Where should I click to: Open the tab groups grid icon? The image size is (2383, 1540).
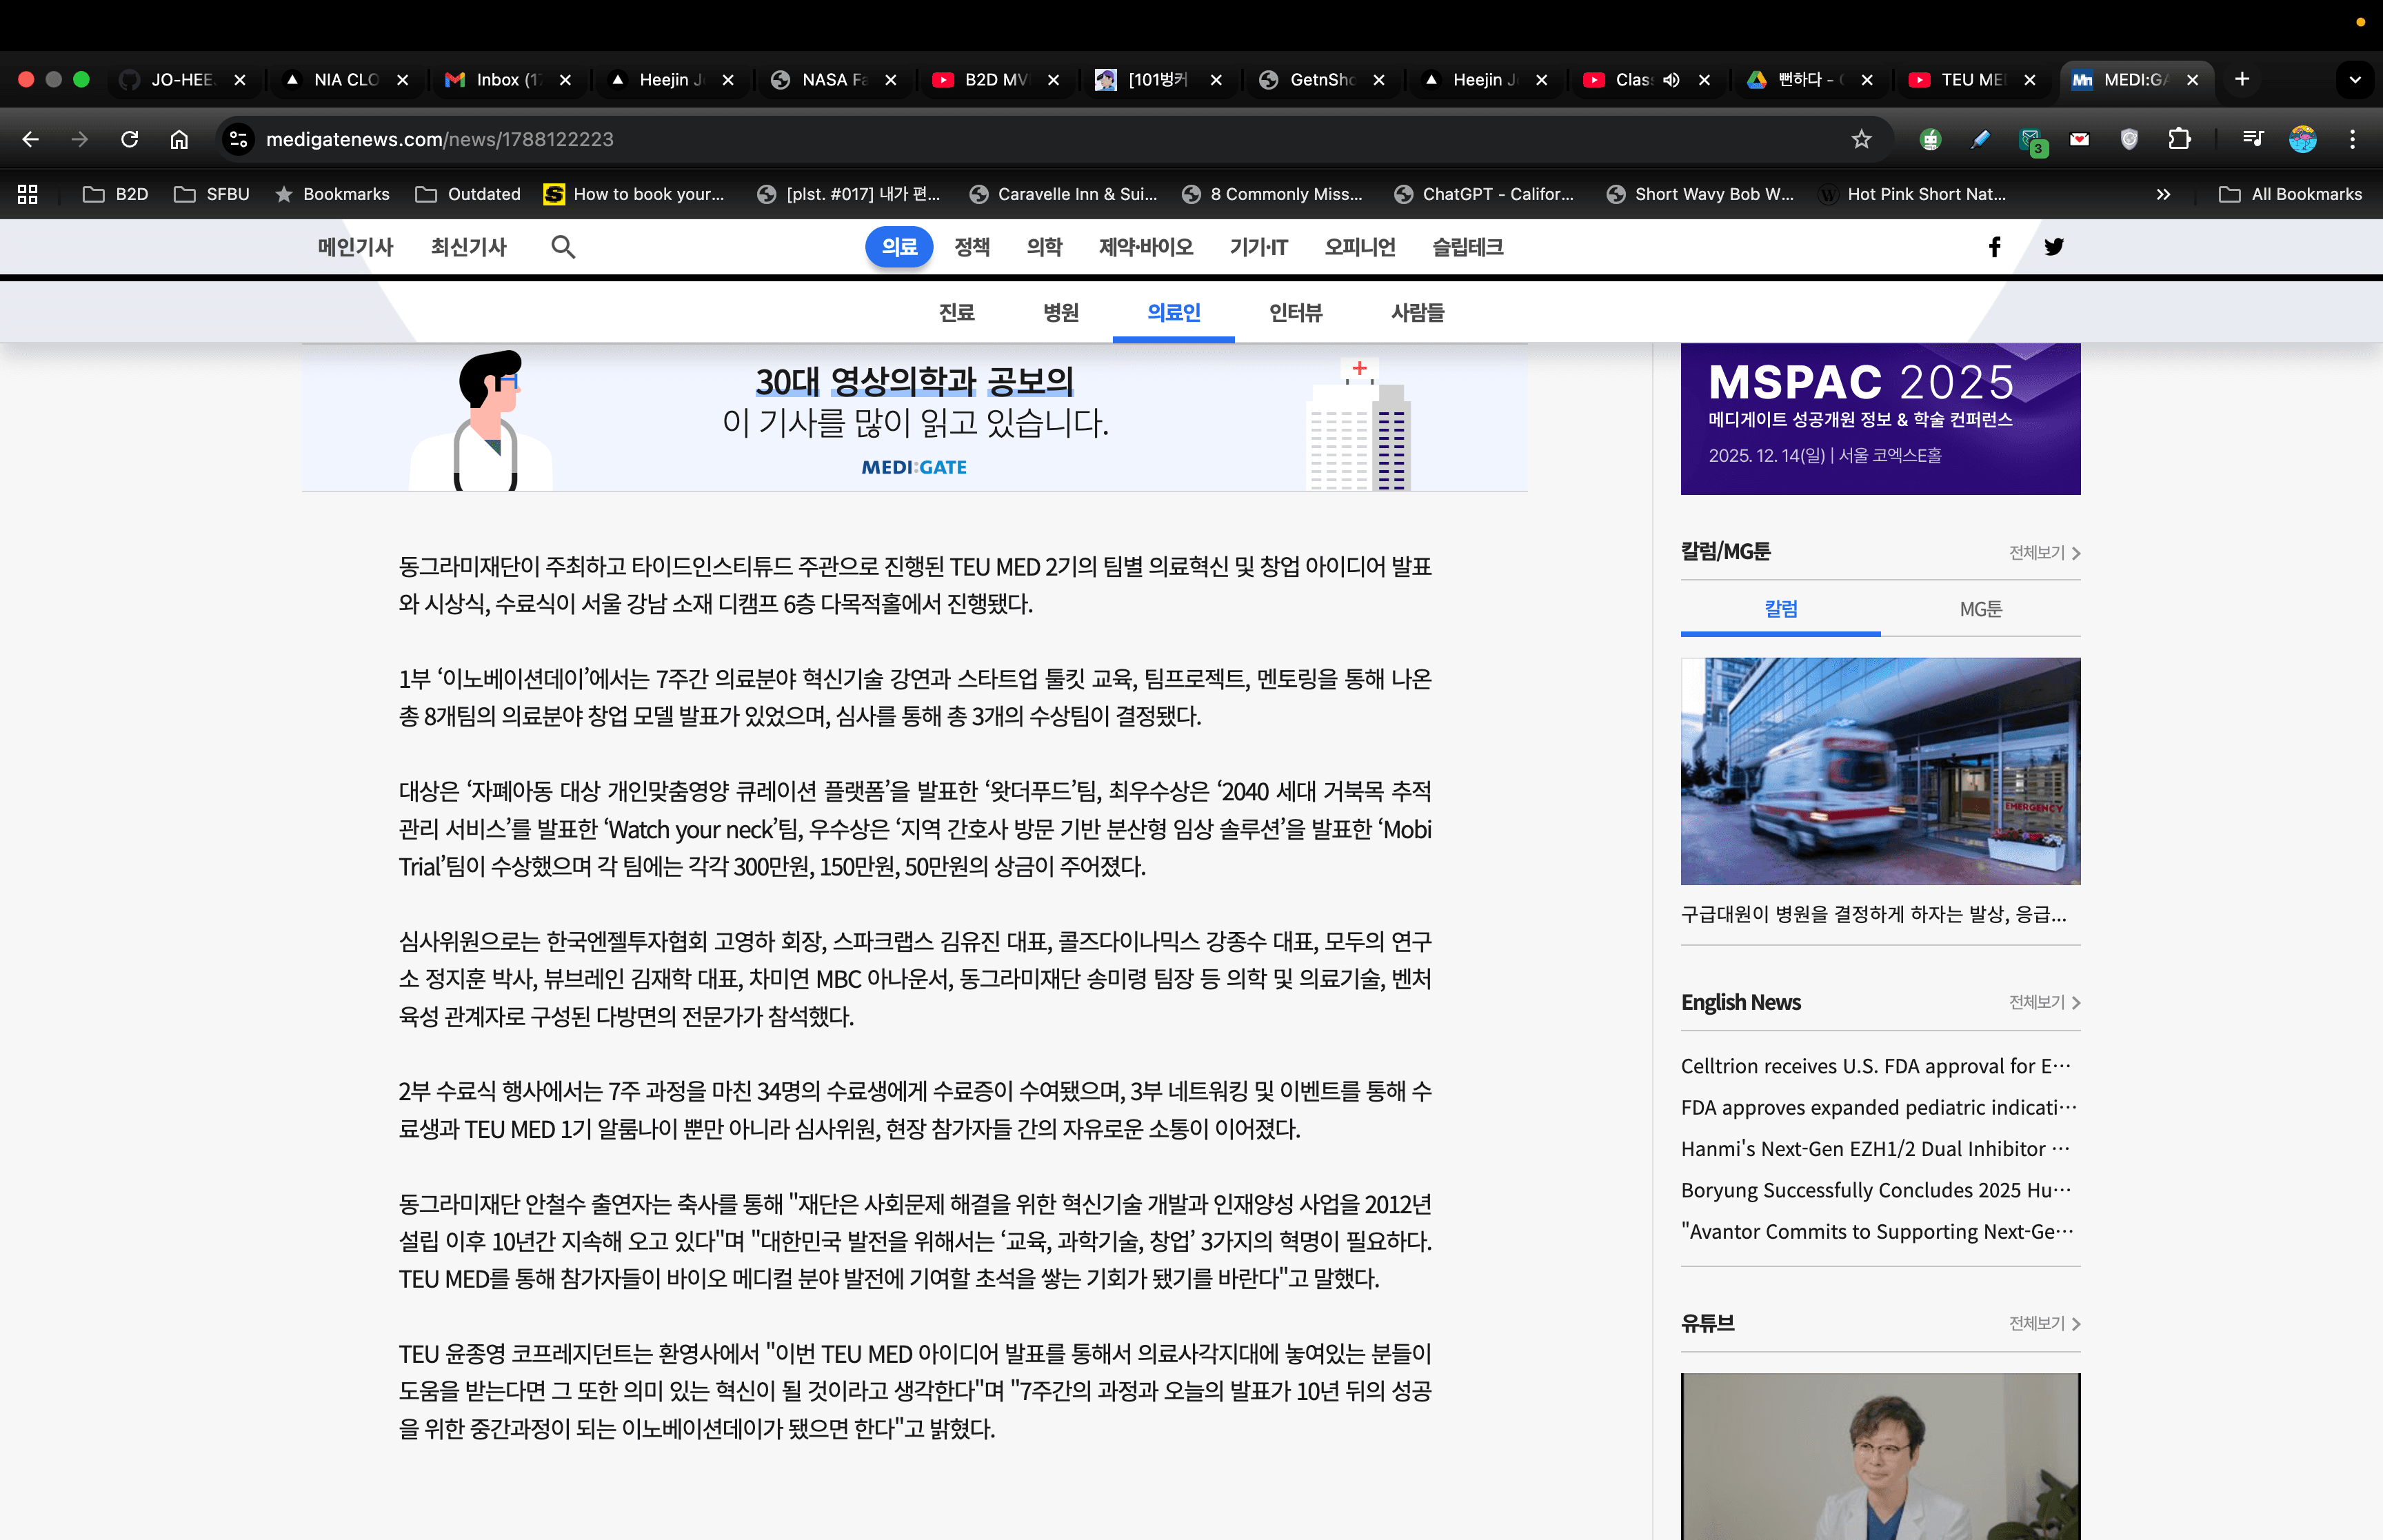tap(27, 194)
